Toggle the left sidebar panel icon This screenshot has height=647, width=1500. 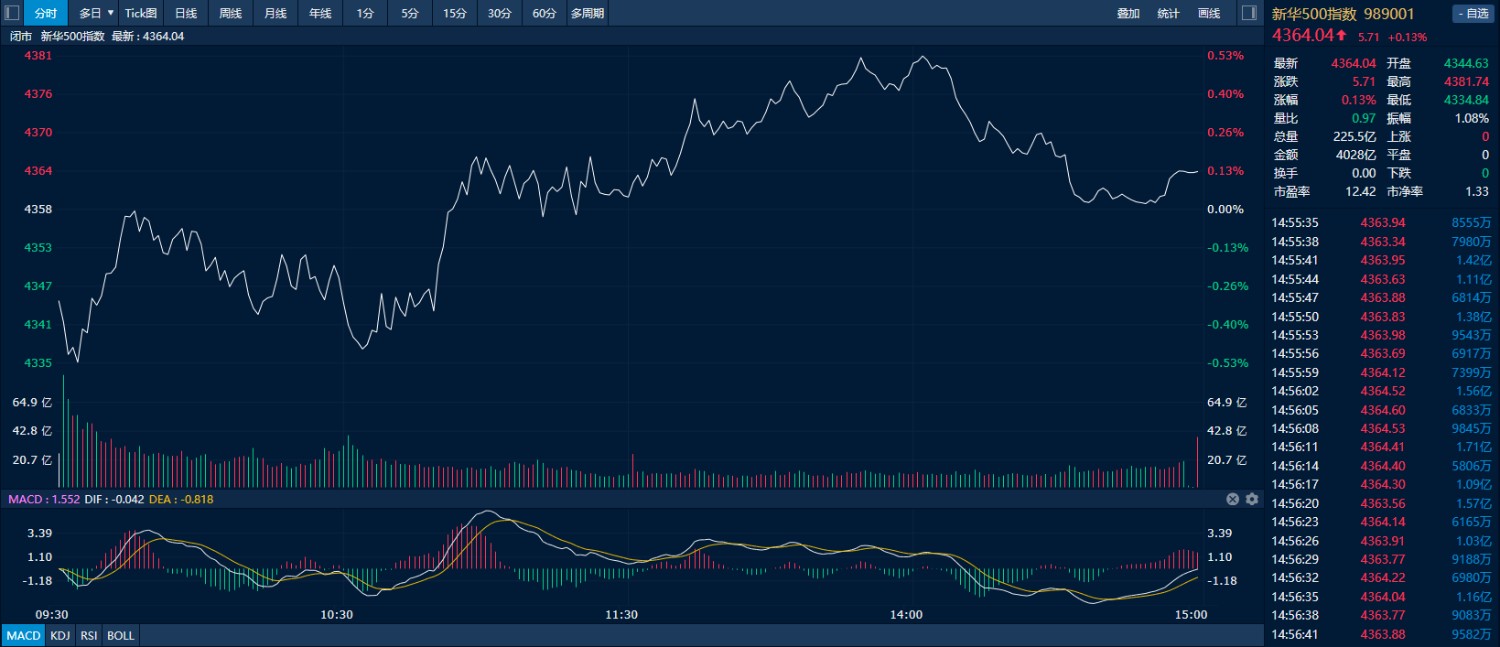tap(12, 13)
